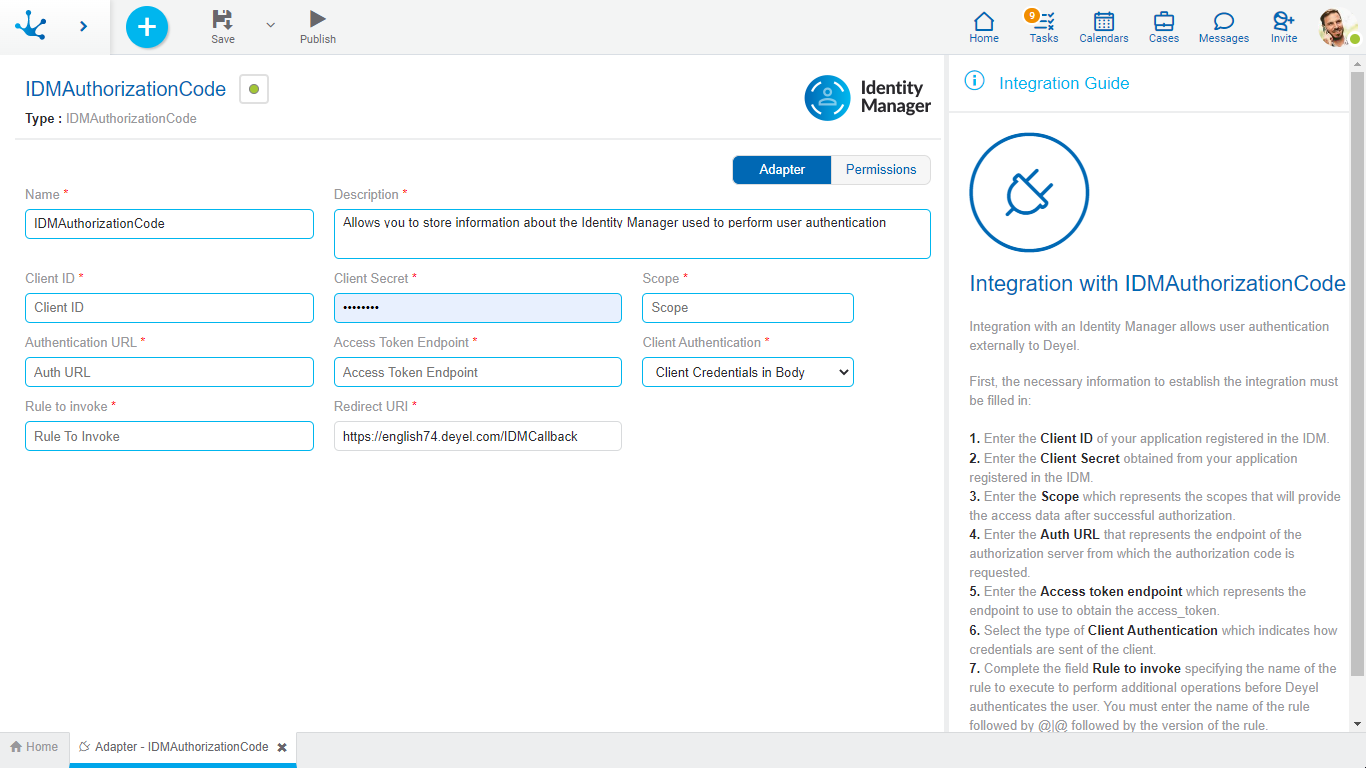1366x768 pixels.
Task: Open Tasks list
Action: 1044,27
